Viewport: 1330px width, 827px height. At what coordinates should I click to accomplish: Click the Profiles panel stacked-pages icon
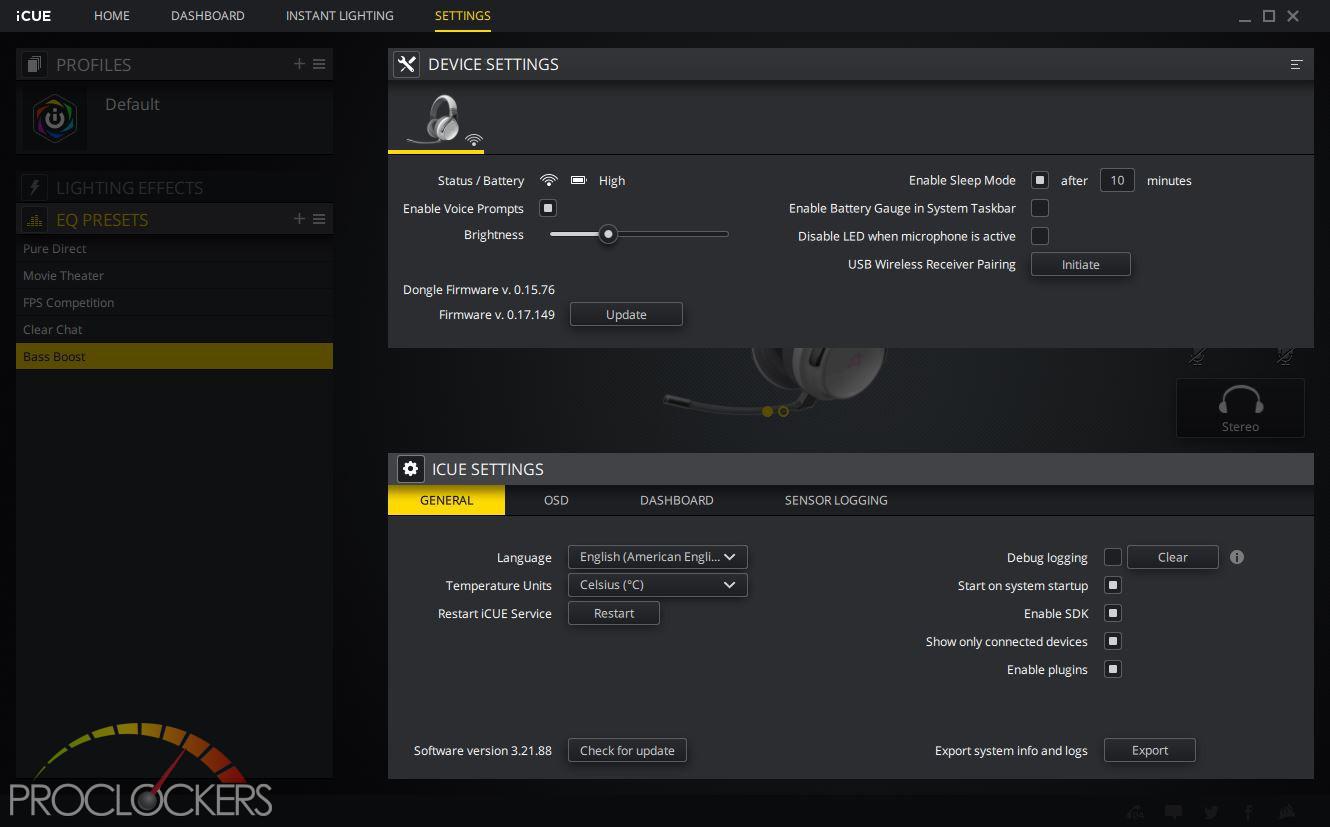coord(34,64)
